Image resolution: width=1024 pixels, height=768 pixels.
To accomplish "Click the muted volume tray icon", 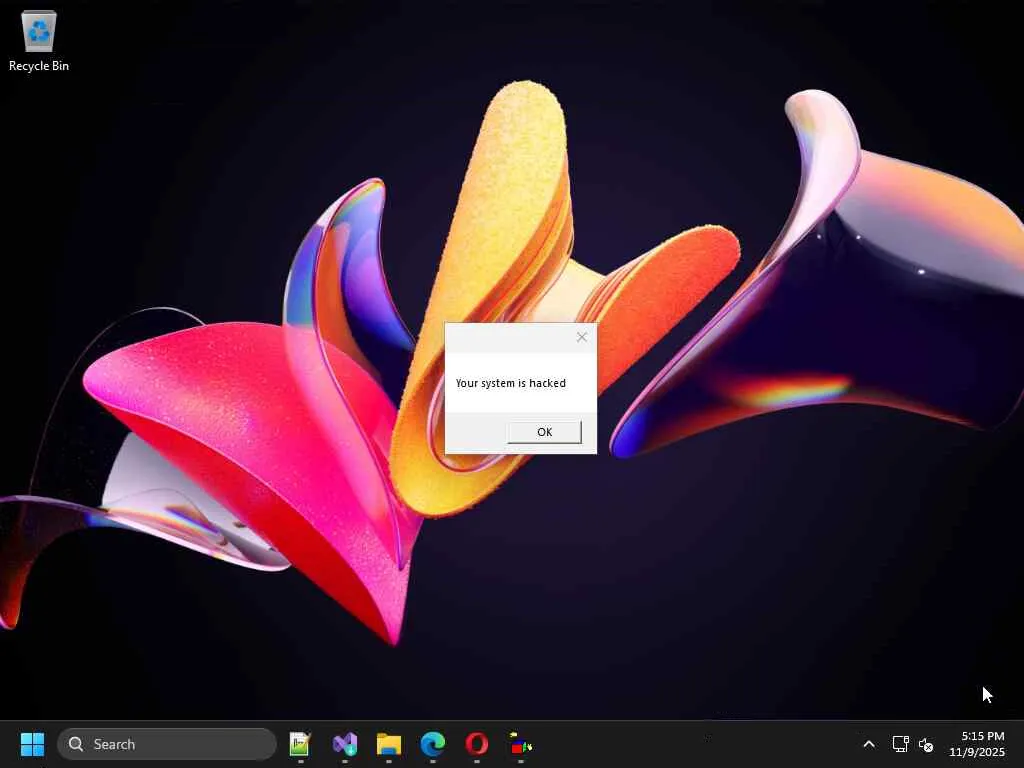I will [926, 744].
